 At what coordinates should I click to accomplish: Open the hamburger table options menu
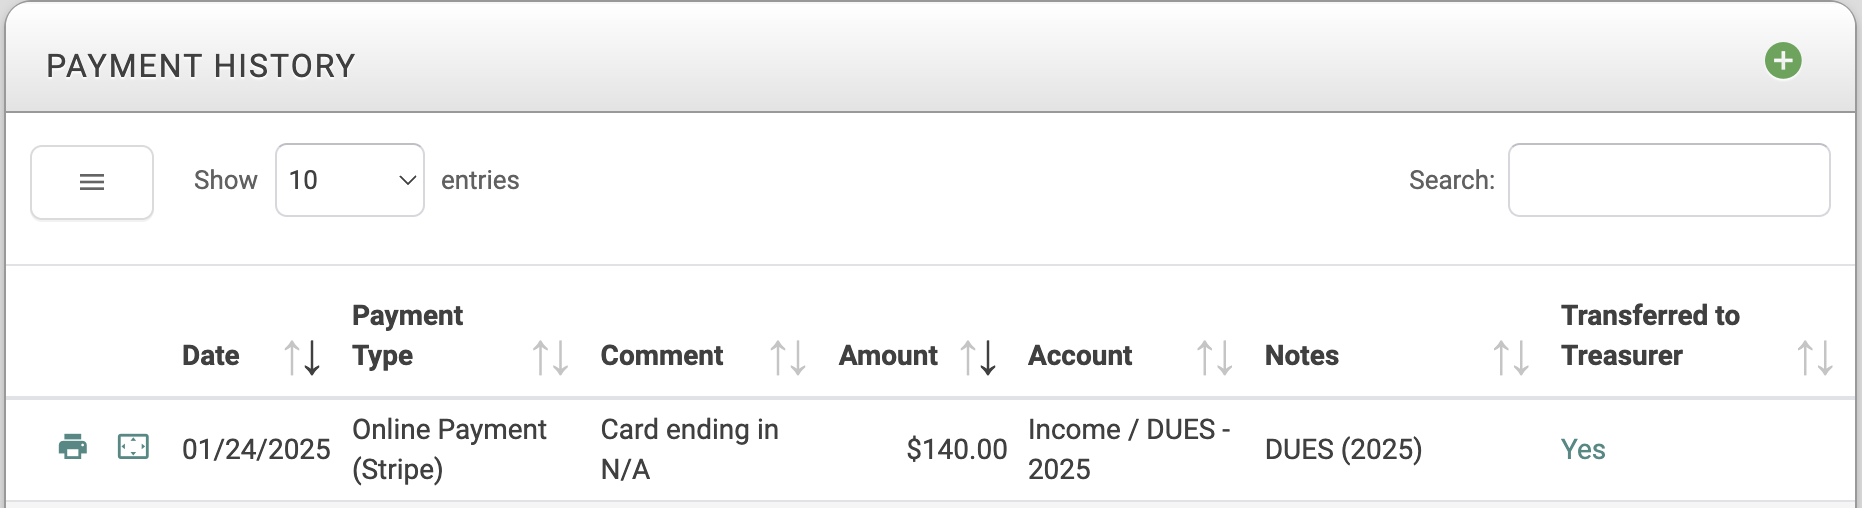[92, 182]
